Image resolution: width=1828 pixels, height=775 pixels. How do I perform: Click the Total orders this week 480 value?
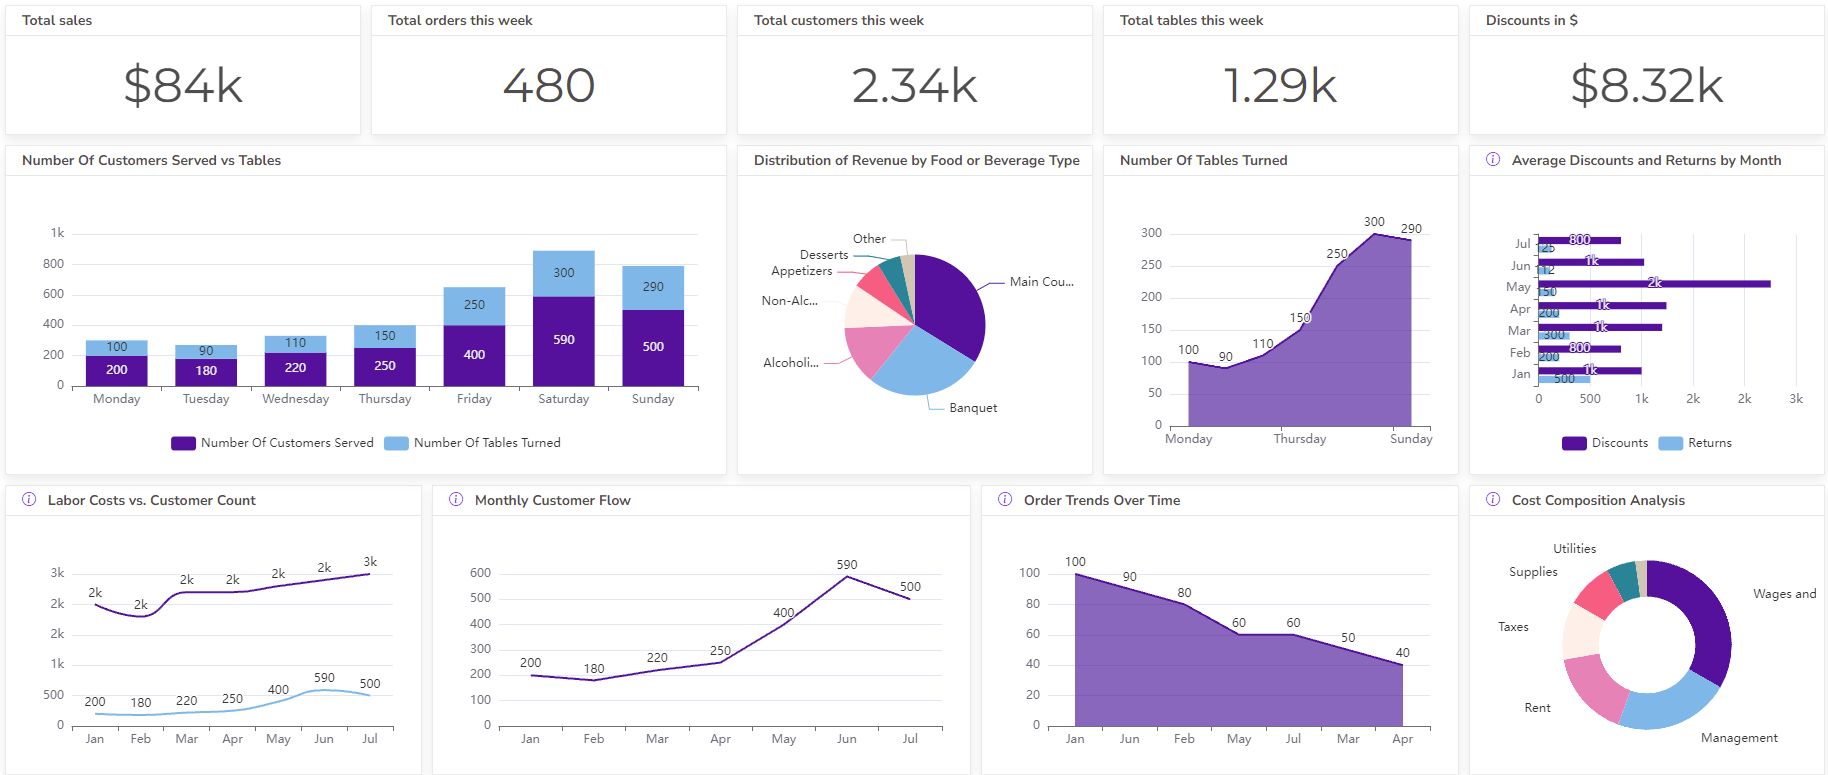click(x=548, y=86)
